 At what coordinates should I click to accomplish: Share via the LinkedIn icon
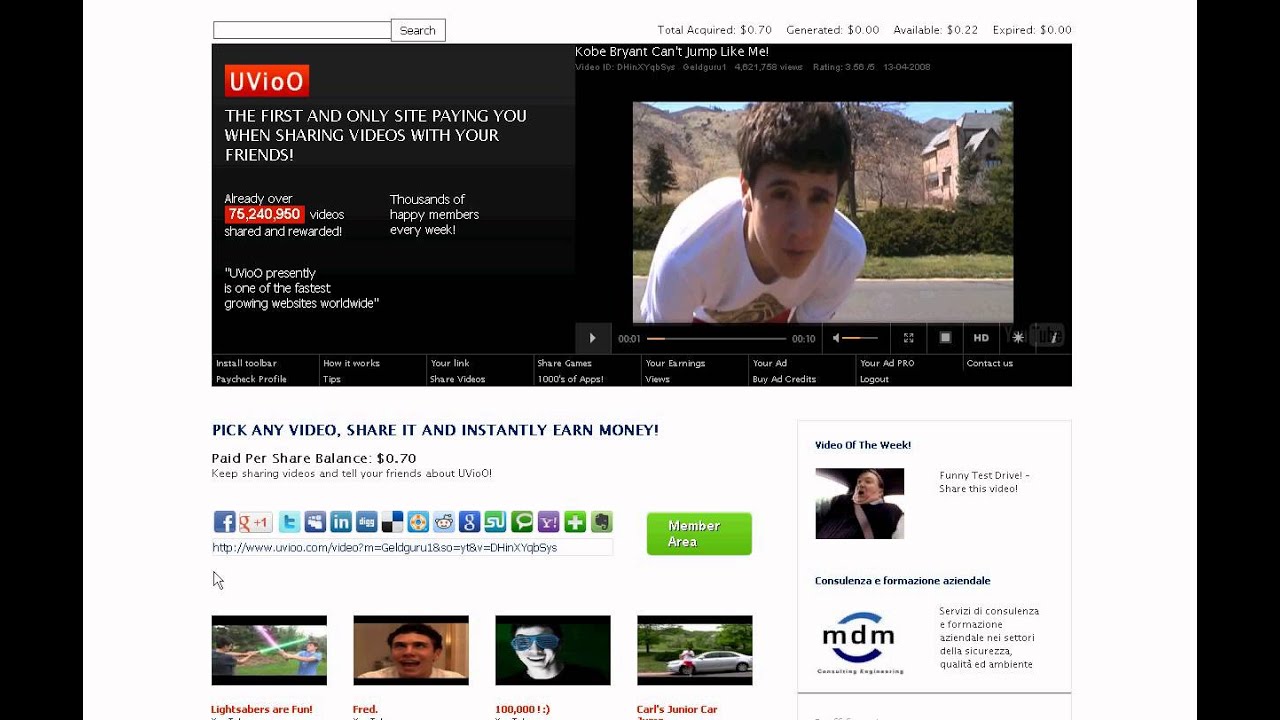pyautogui.click(x=341, y=522)
